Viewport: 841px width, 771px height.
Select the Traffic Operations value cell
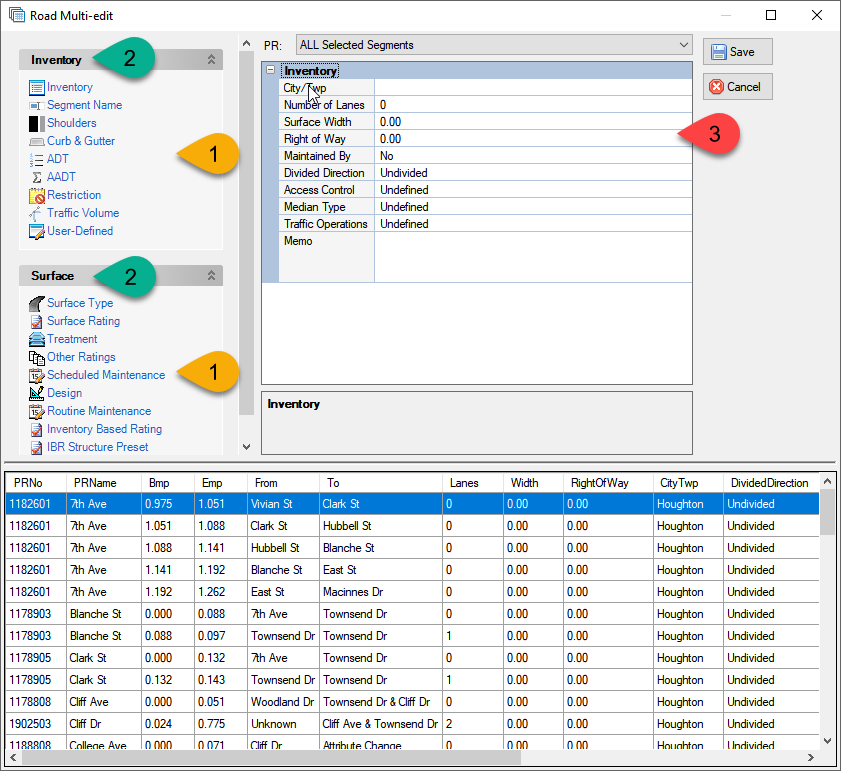click(x=533, y=224)
